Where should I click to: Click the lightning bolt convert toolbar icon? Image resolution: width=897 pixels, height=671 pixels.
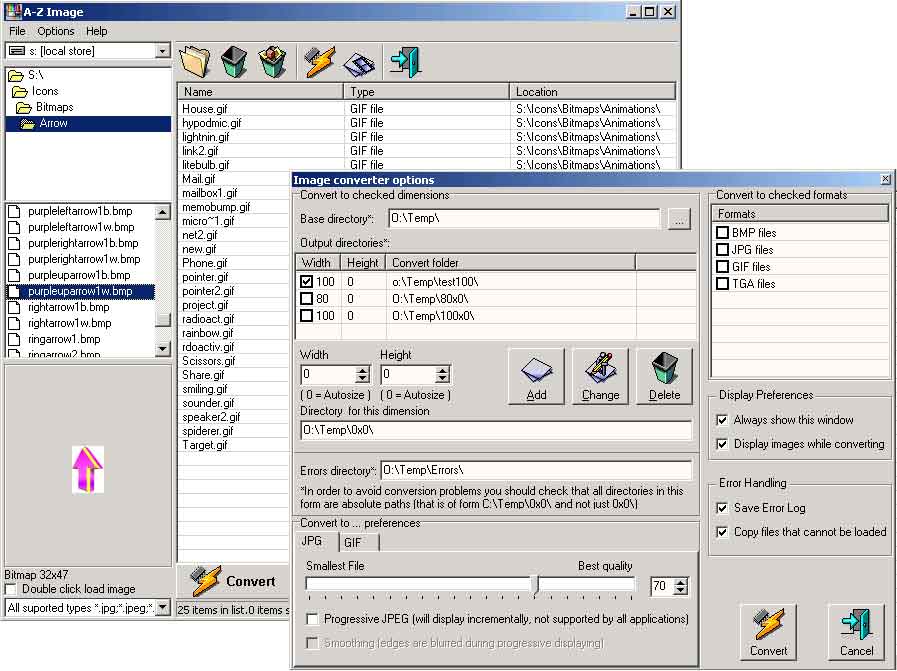click(319, 62)
